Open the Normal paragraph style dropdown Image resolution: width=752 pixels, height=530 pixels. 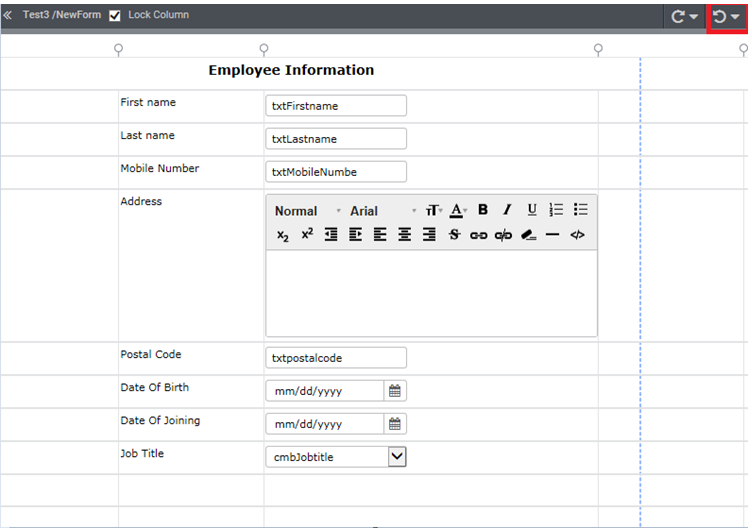coord(307,211)
